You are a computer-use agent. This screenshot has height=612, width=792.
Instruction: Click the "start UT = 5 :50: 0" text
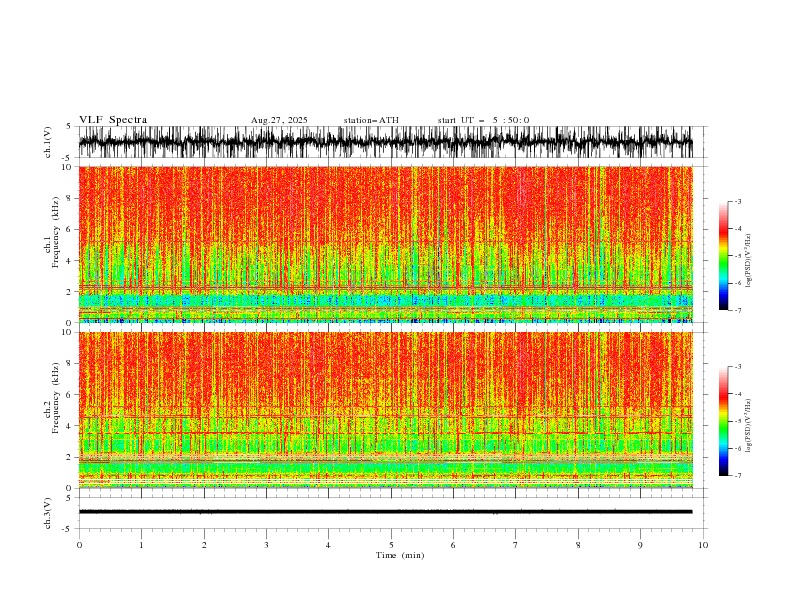pos(483,120)
